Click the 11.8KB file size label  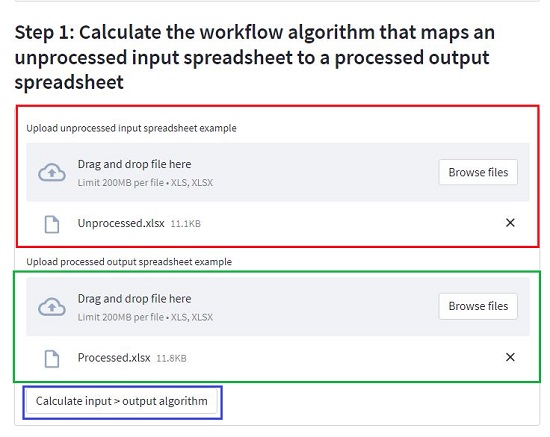[x=171, y=358]
